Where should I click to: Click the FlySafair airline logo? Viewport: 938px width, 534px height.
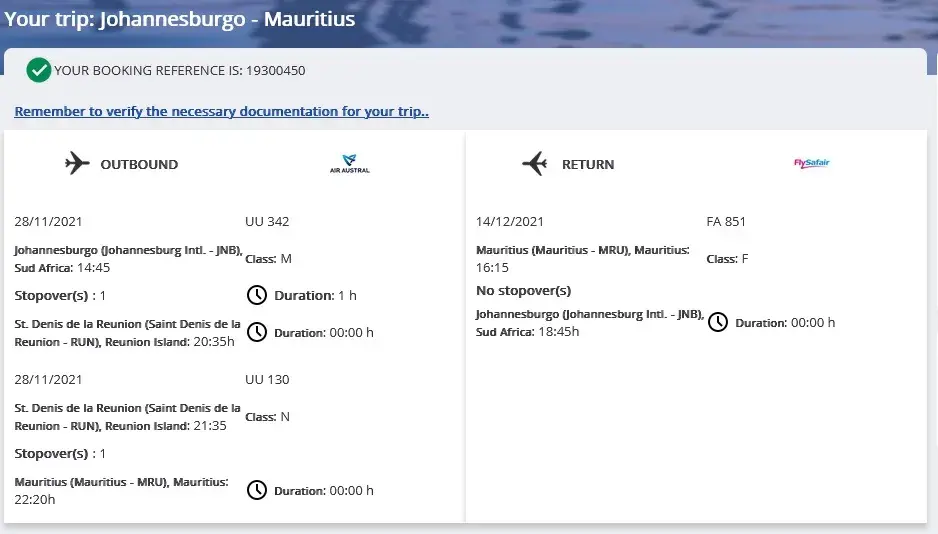click(x=811, y=163)
